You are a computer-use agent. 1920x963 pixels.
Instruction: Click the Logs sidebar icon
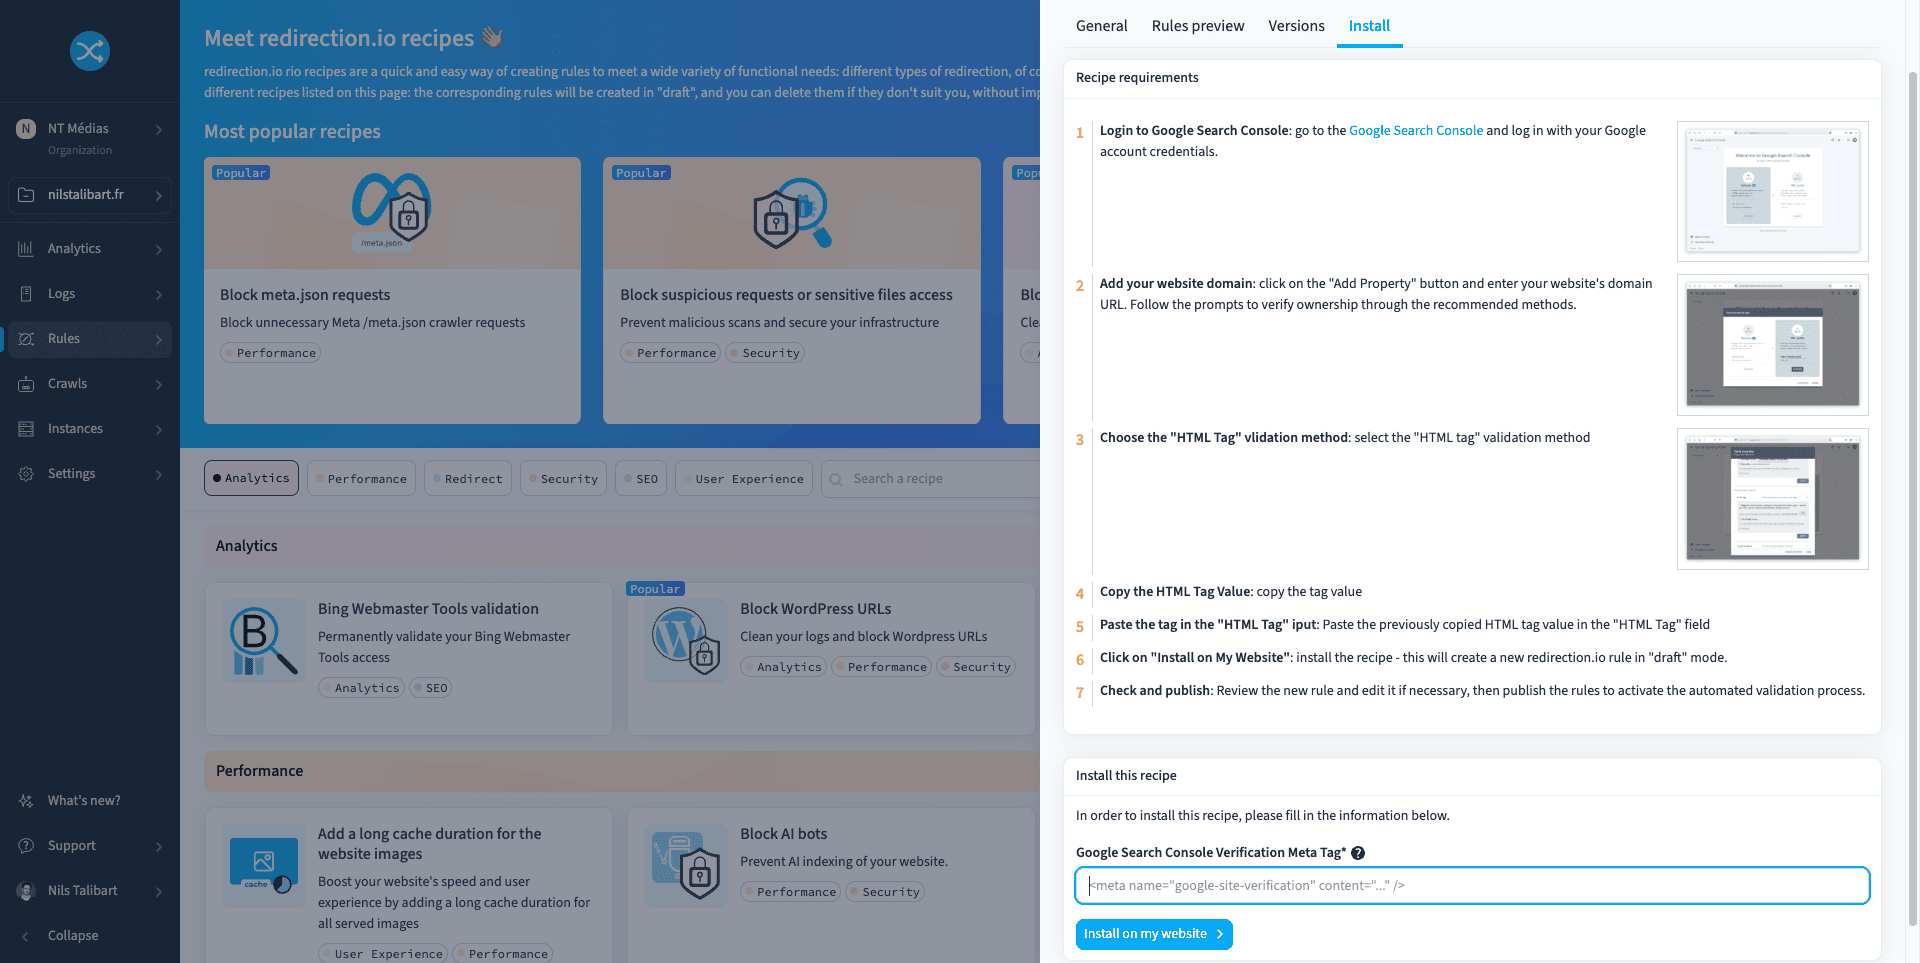(26, 294)
